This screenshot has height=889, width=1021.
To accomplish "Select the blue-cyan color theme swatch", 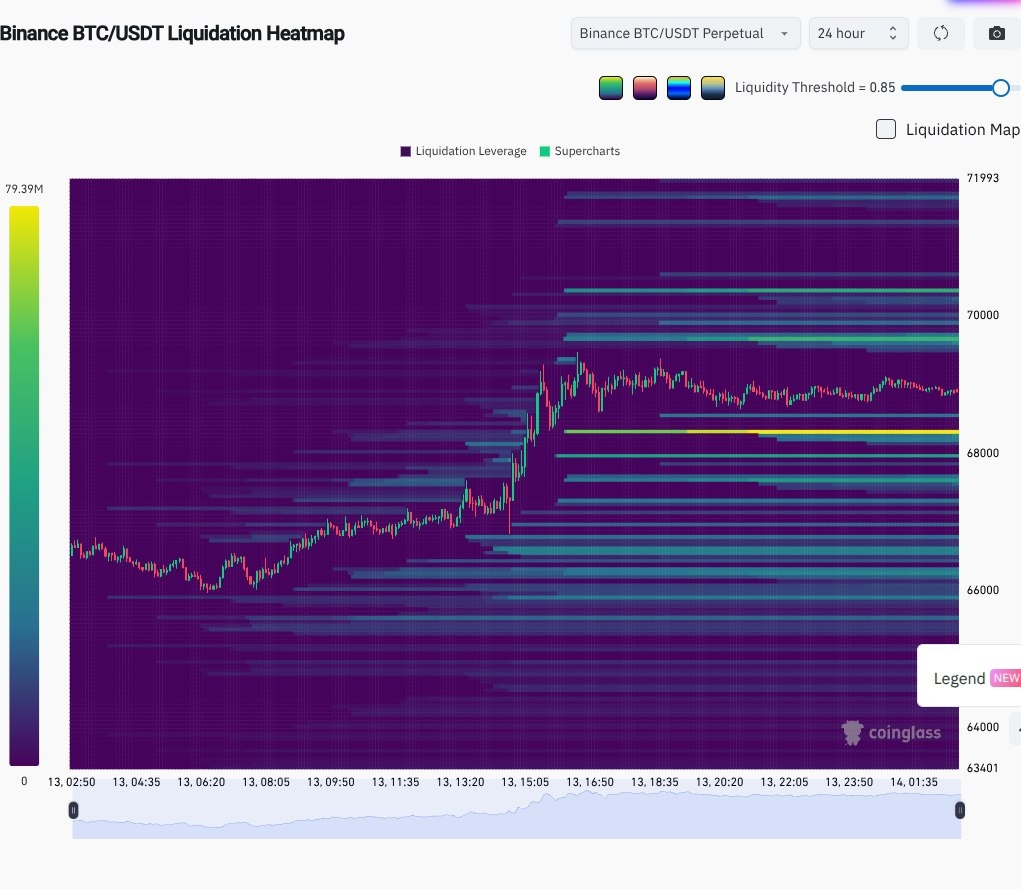I will 679,88.
